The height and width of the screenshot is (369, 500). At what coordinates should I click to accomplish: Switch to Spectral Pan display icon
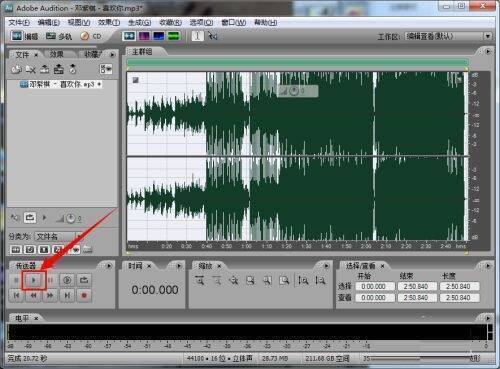tap(159, 36)
